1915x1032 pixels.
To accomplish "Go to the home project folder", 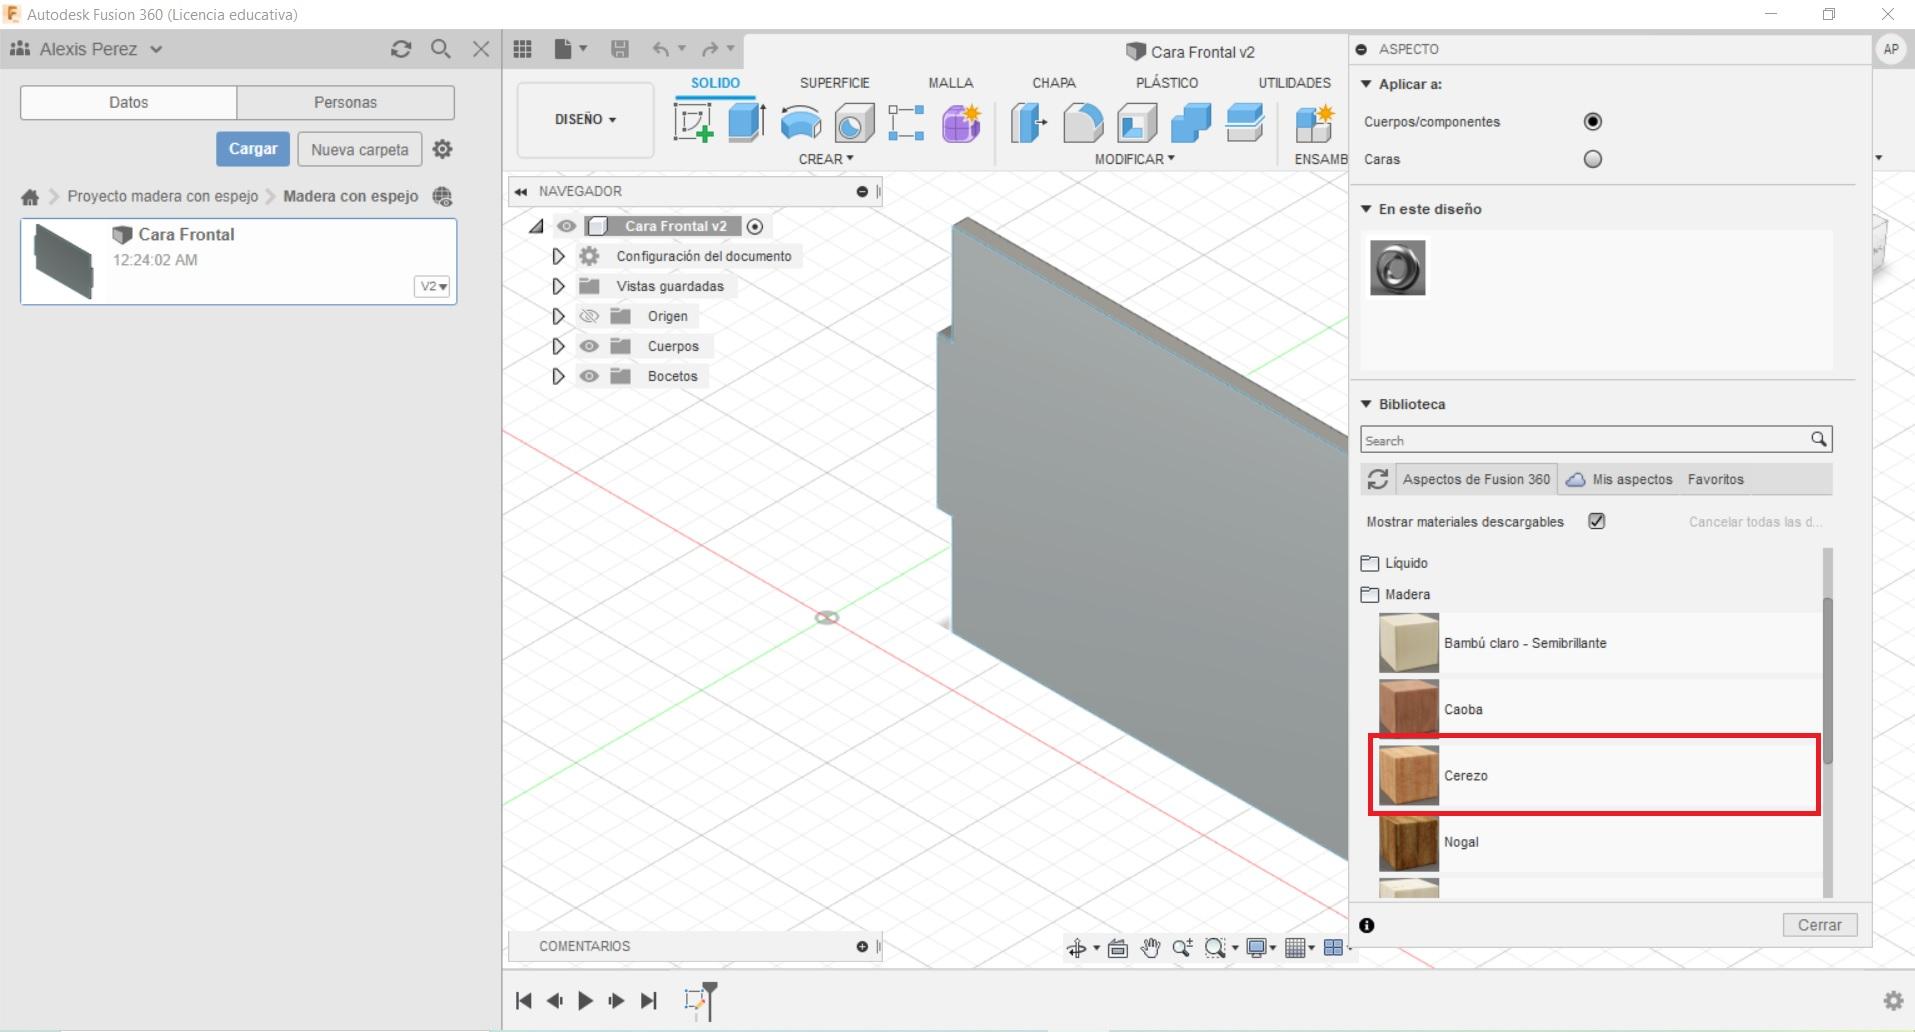I will pyautogui.click(x=30, y=197).
